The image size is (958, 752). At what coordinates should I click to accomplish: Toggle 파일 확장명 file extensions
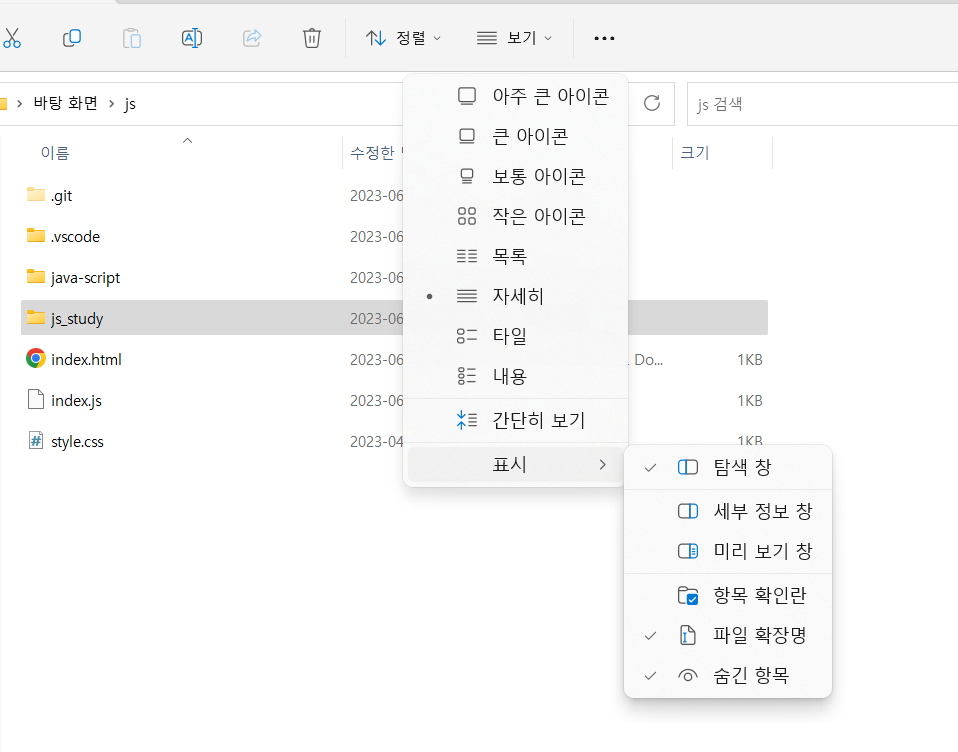click(x=728, y=635)
